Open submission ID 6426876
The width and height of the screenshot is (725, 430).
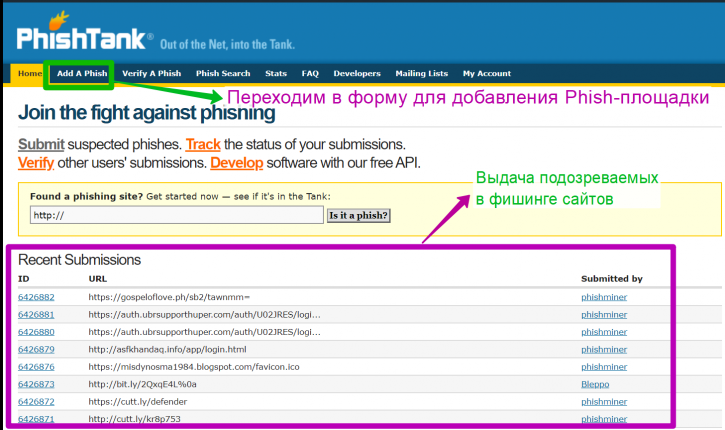[x=36, y=367]
